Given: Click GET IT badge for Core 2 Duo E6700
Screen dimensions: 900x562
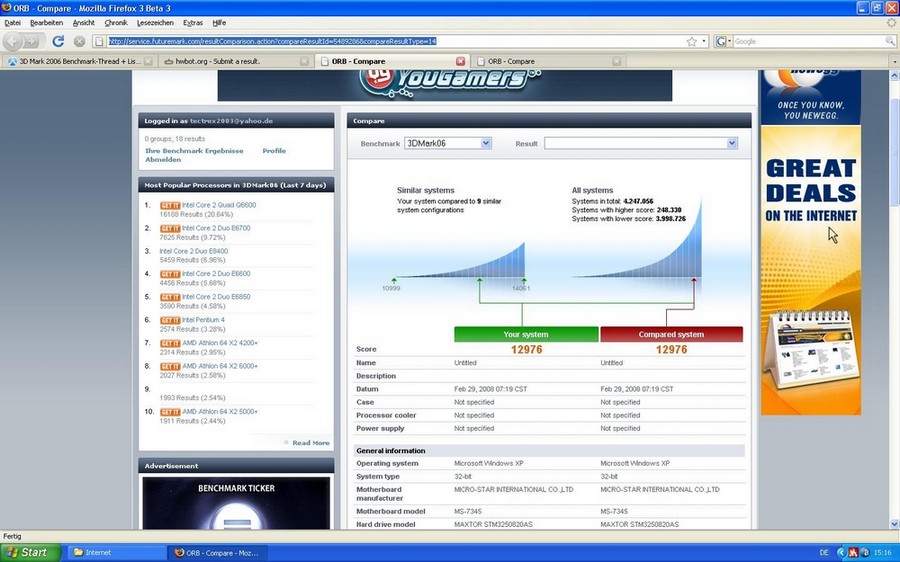Looking at the screenshot, I should 170,228.
